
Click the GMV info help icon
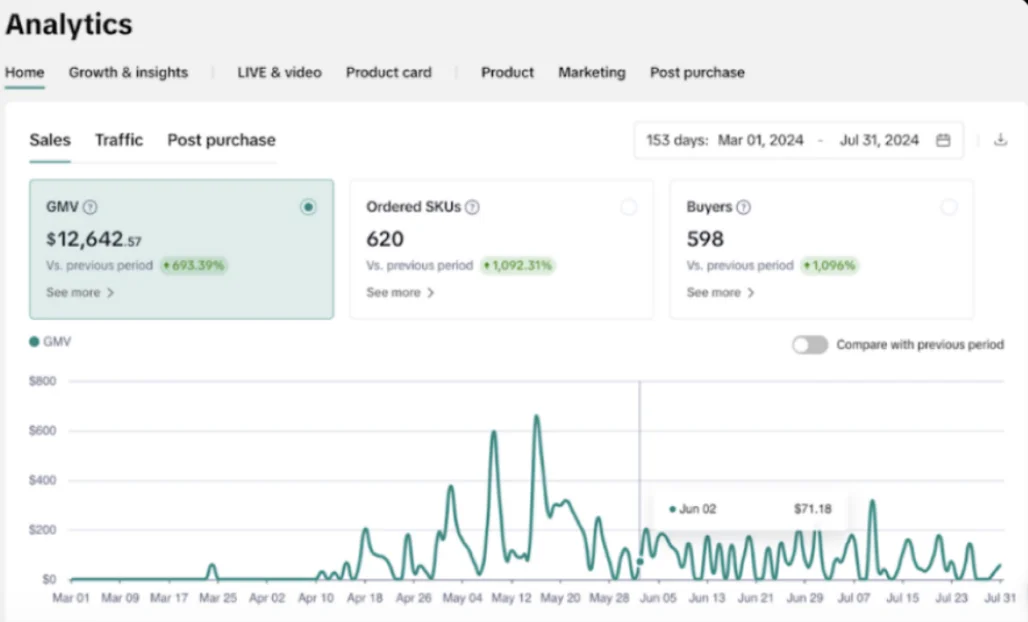point(90,207)
